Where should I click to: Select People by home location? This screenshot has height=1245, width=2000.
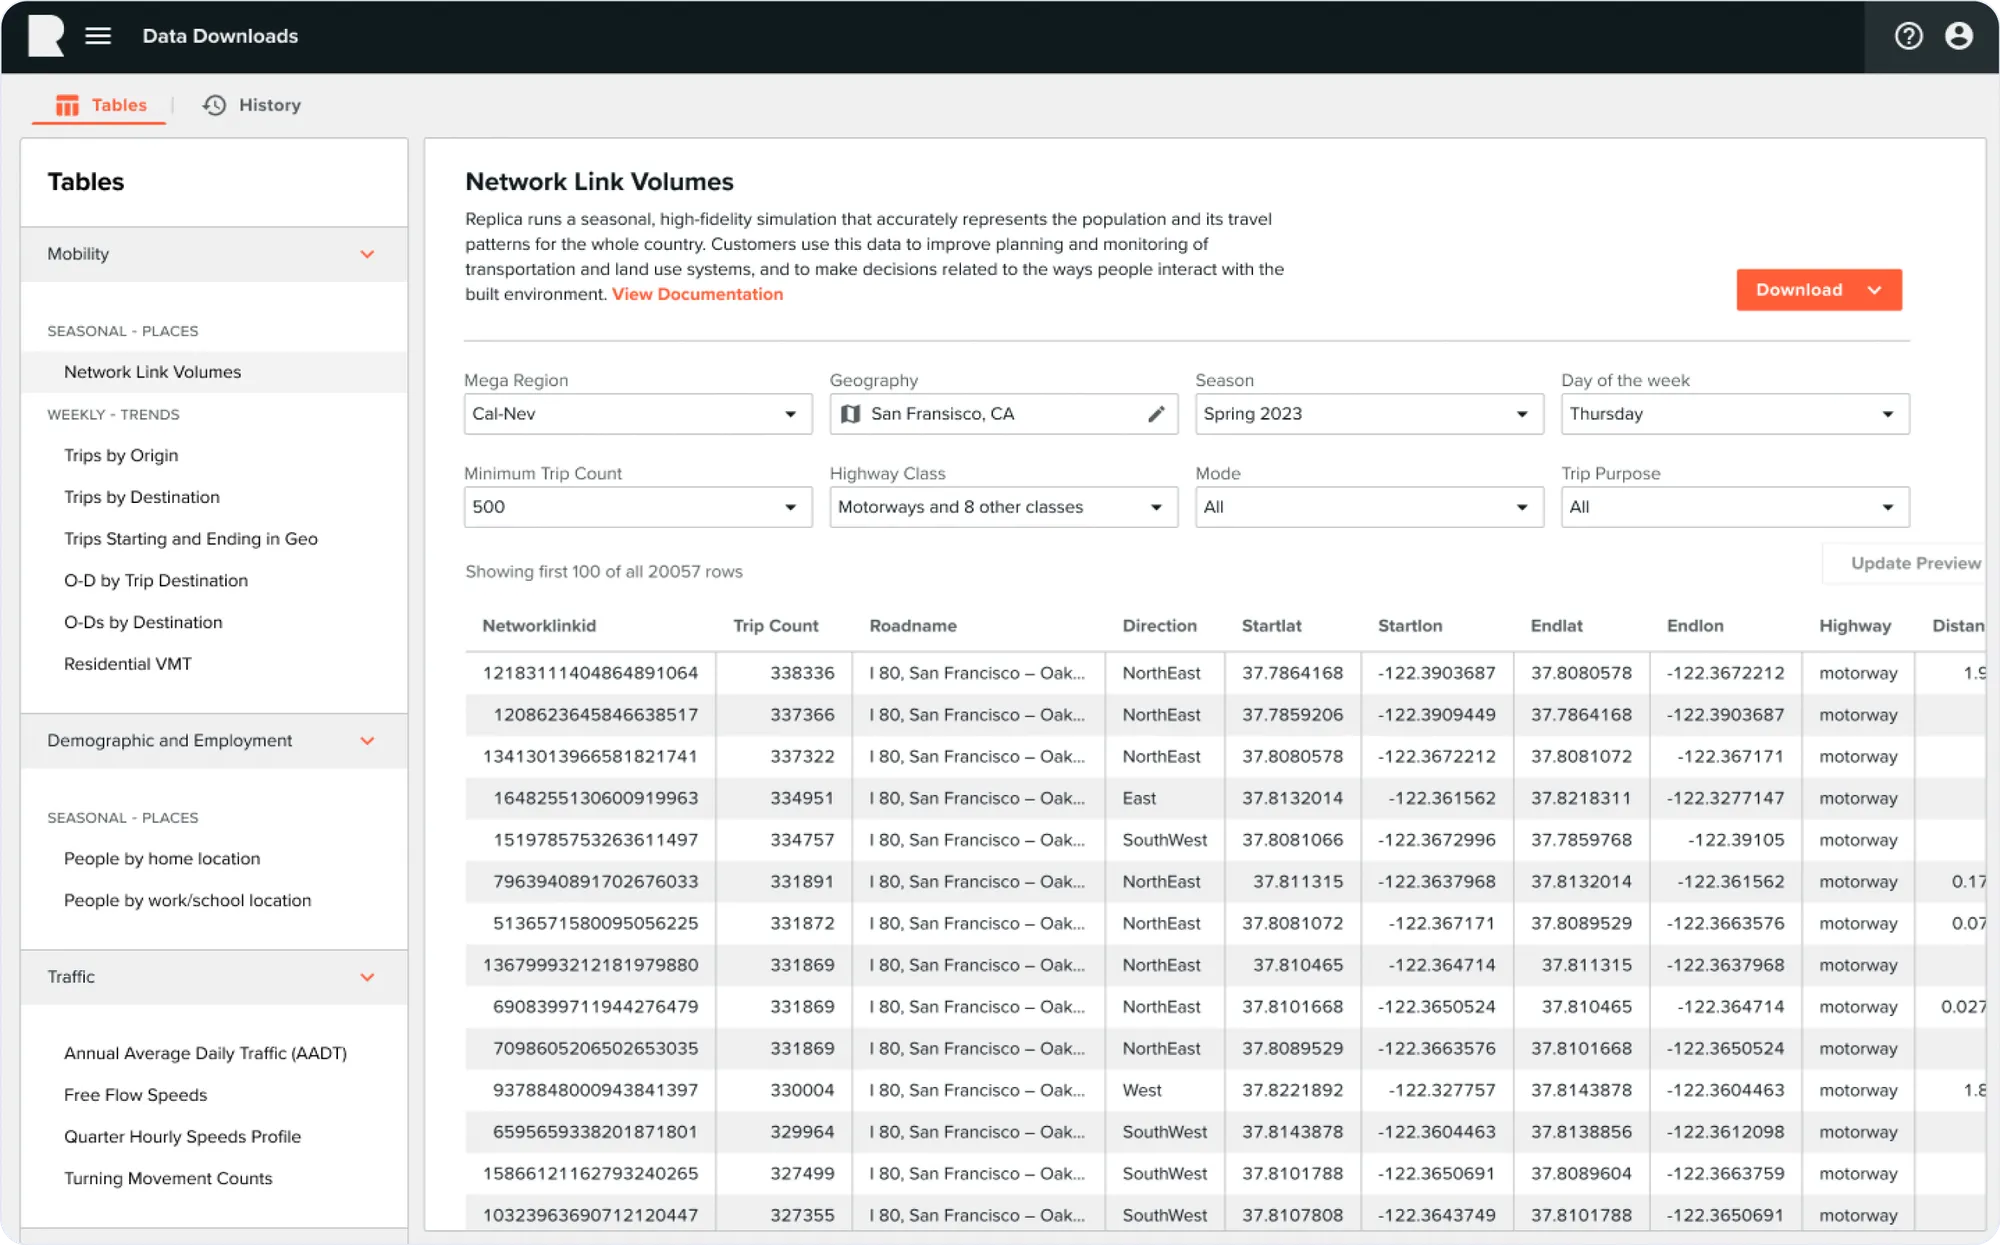[x=162, y=858]
